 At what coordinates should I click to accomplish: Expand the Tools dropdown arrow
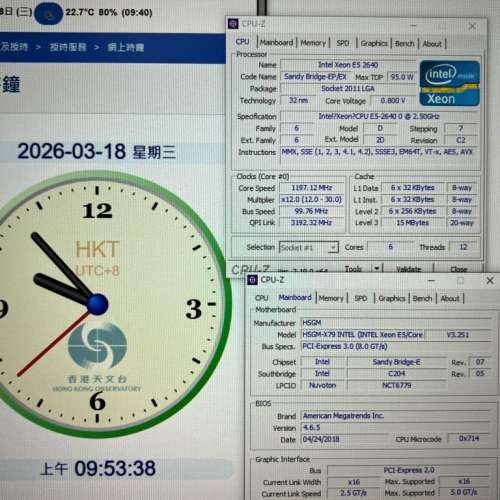[x=377, y=269]
